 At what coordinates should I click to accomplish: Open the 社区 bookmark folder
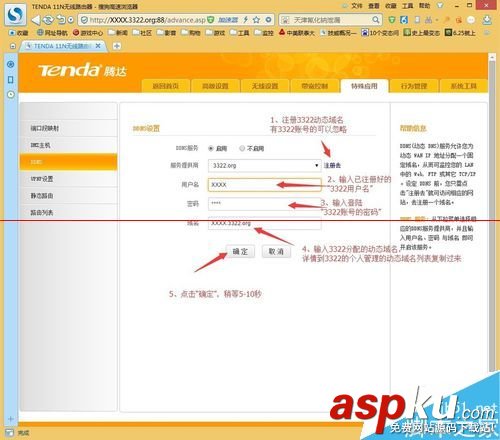point(142,33)
